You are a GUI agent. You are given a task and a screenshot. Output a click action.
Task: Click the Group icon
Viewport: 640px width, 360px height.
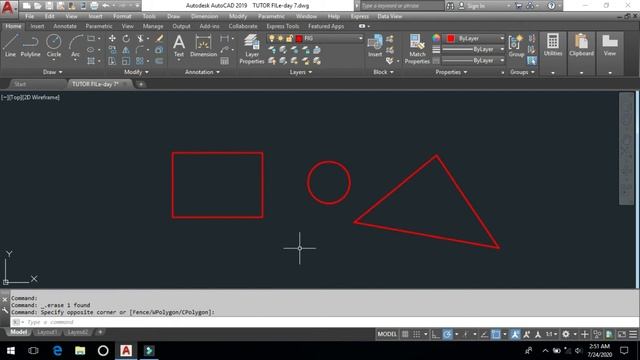click(516, 45)
